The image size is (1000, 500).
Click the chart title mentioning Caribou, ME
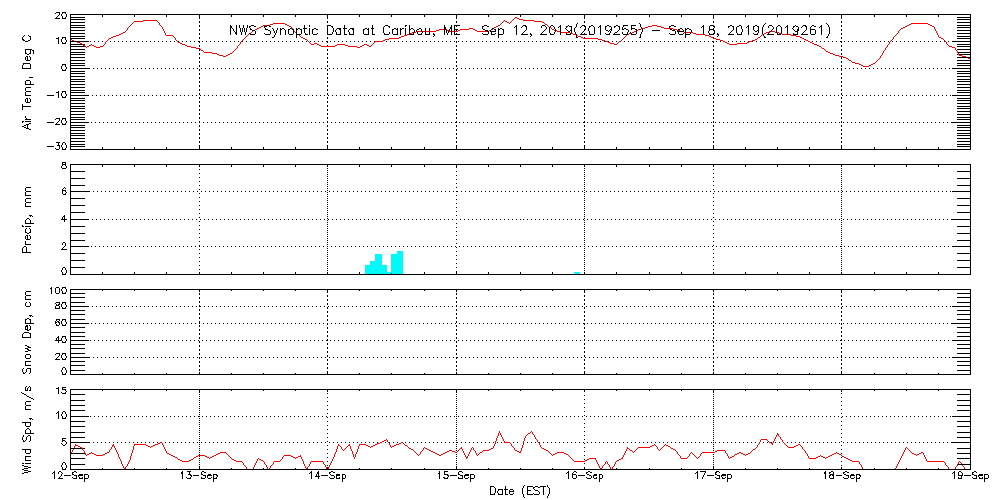click(x=529, y=30)
